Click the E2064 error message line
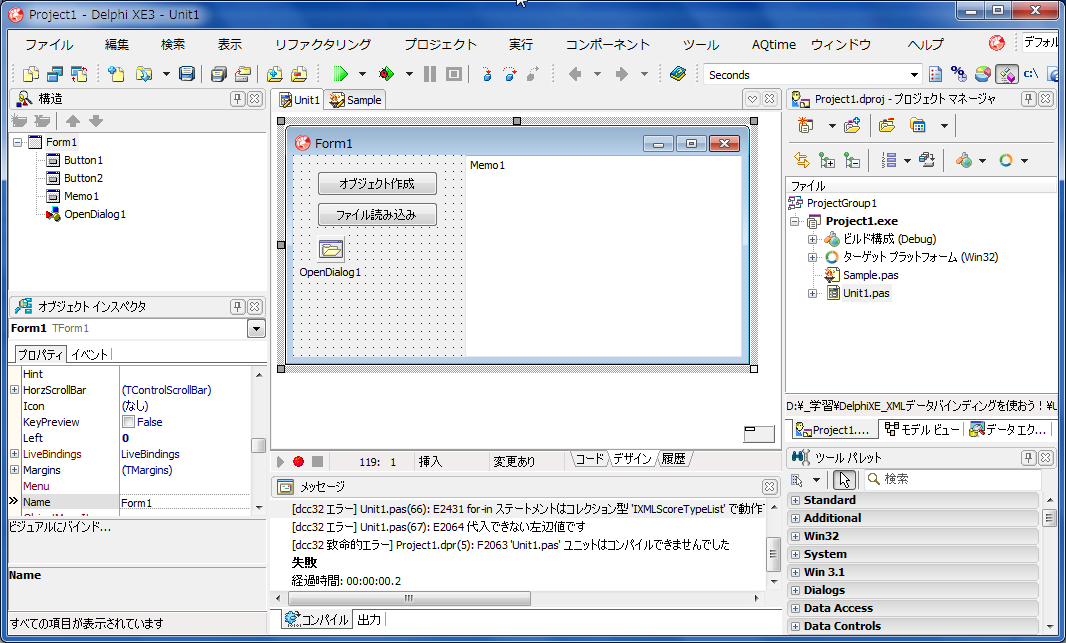The width and height of the screenshot is (1066, 643). tap(439, 527)
